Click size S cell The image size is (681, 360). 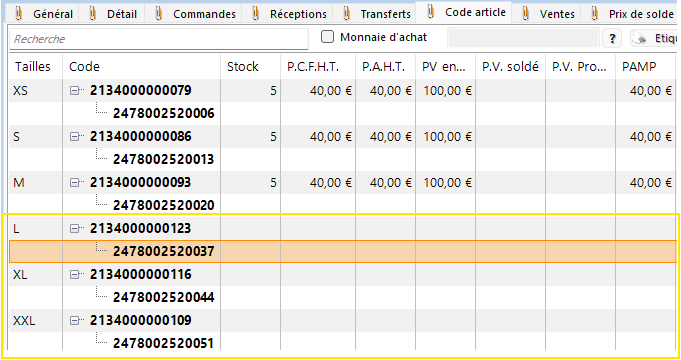(x=36, y=136)
